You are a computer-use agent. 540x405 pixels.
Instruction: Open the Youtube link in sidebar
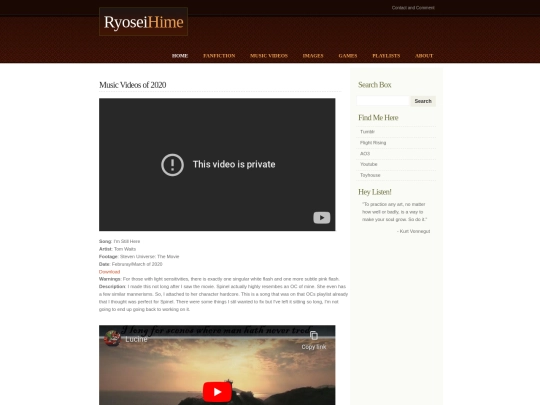(368, 164)
